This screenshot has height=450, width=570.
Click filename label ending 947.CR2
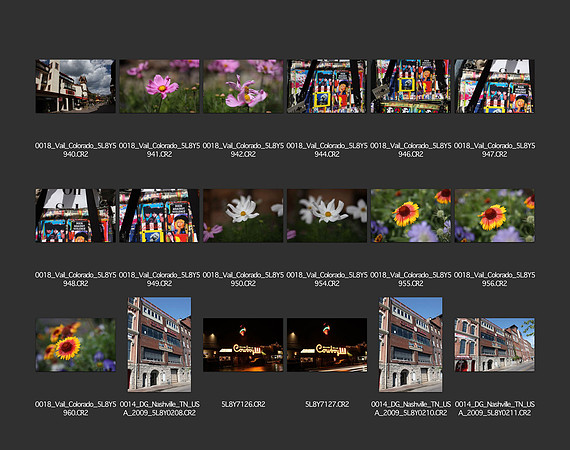(x=494, y=150)
